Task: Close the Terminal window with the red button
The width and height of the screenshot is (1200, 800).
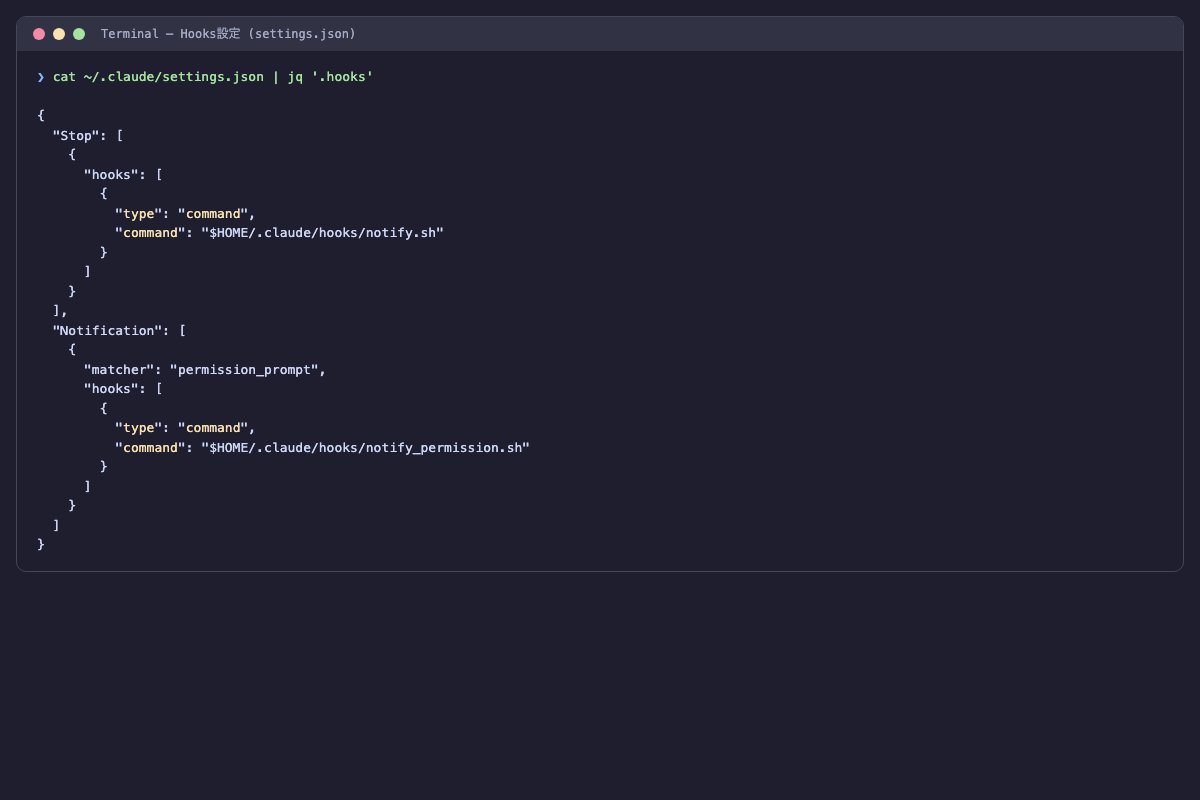Action: pos(39,34)
